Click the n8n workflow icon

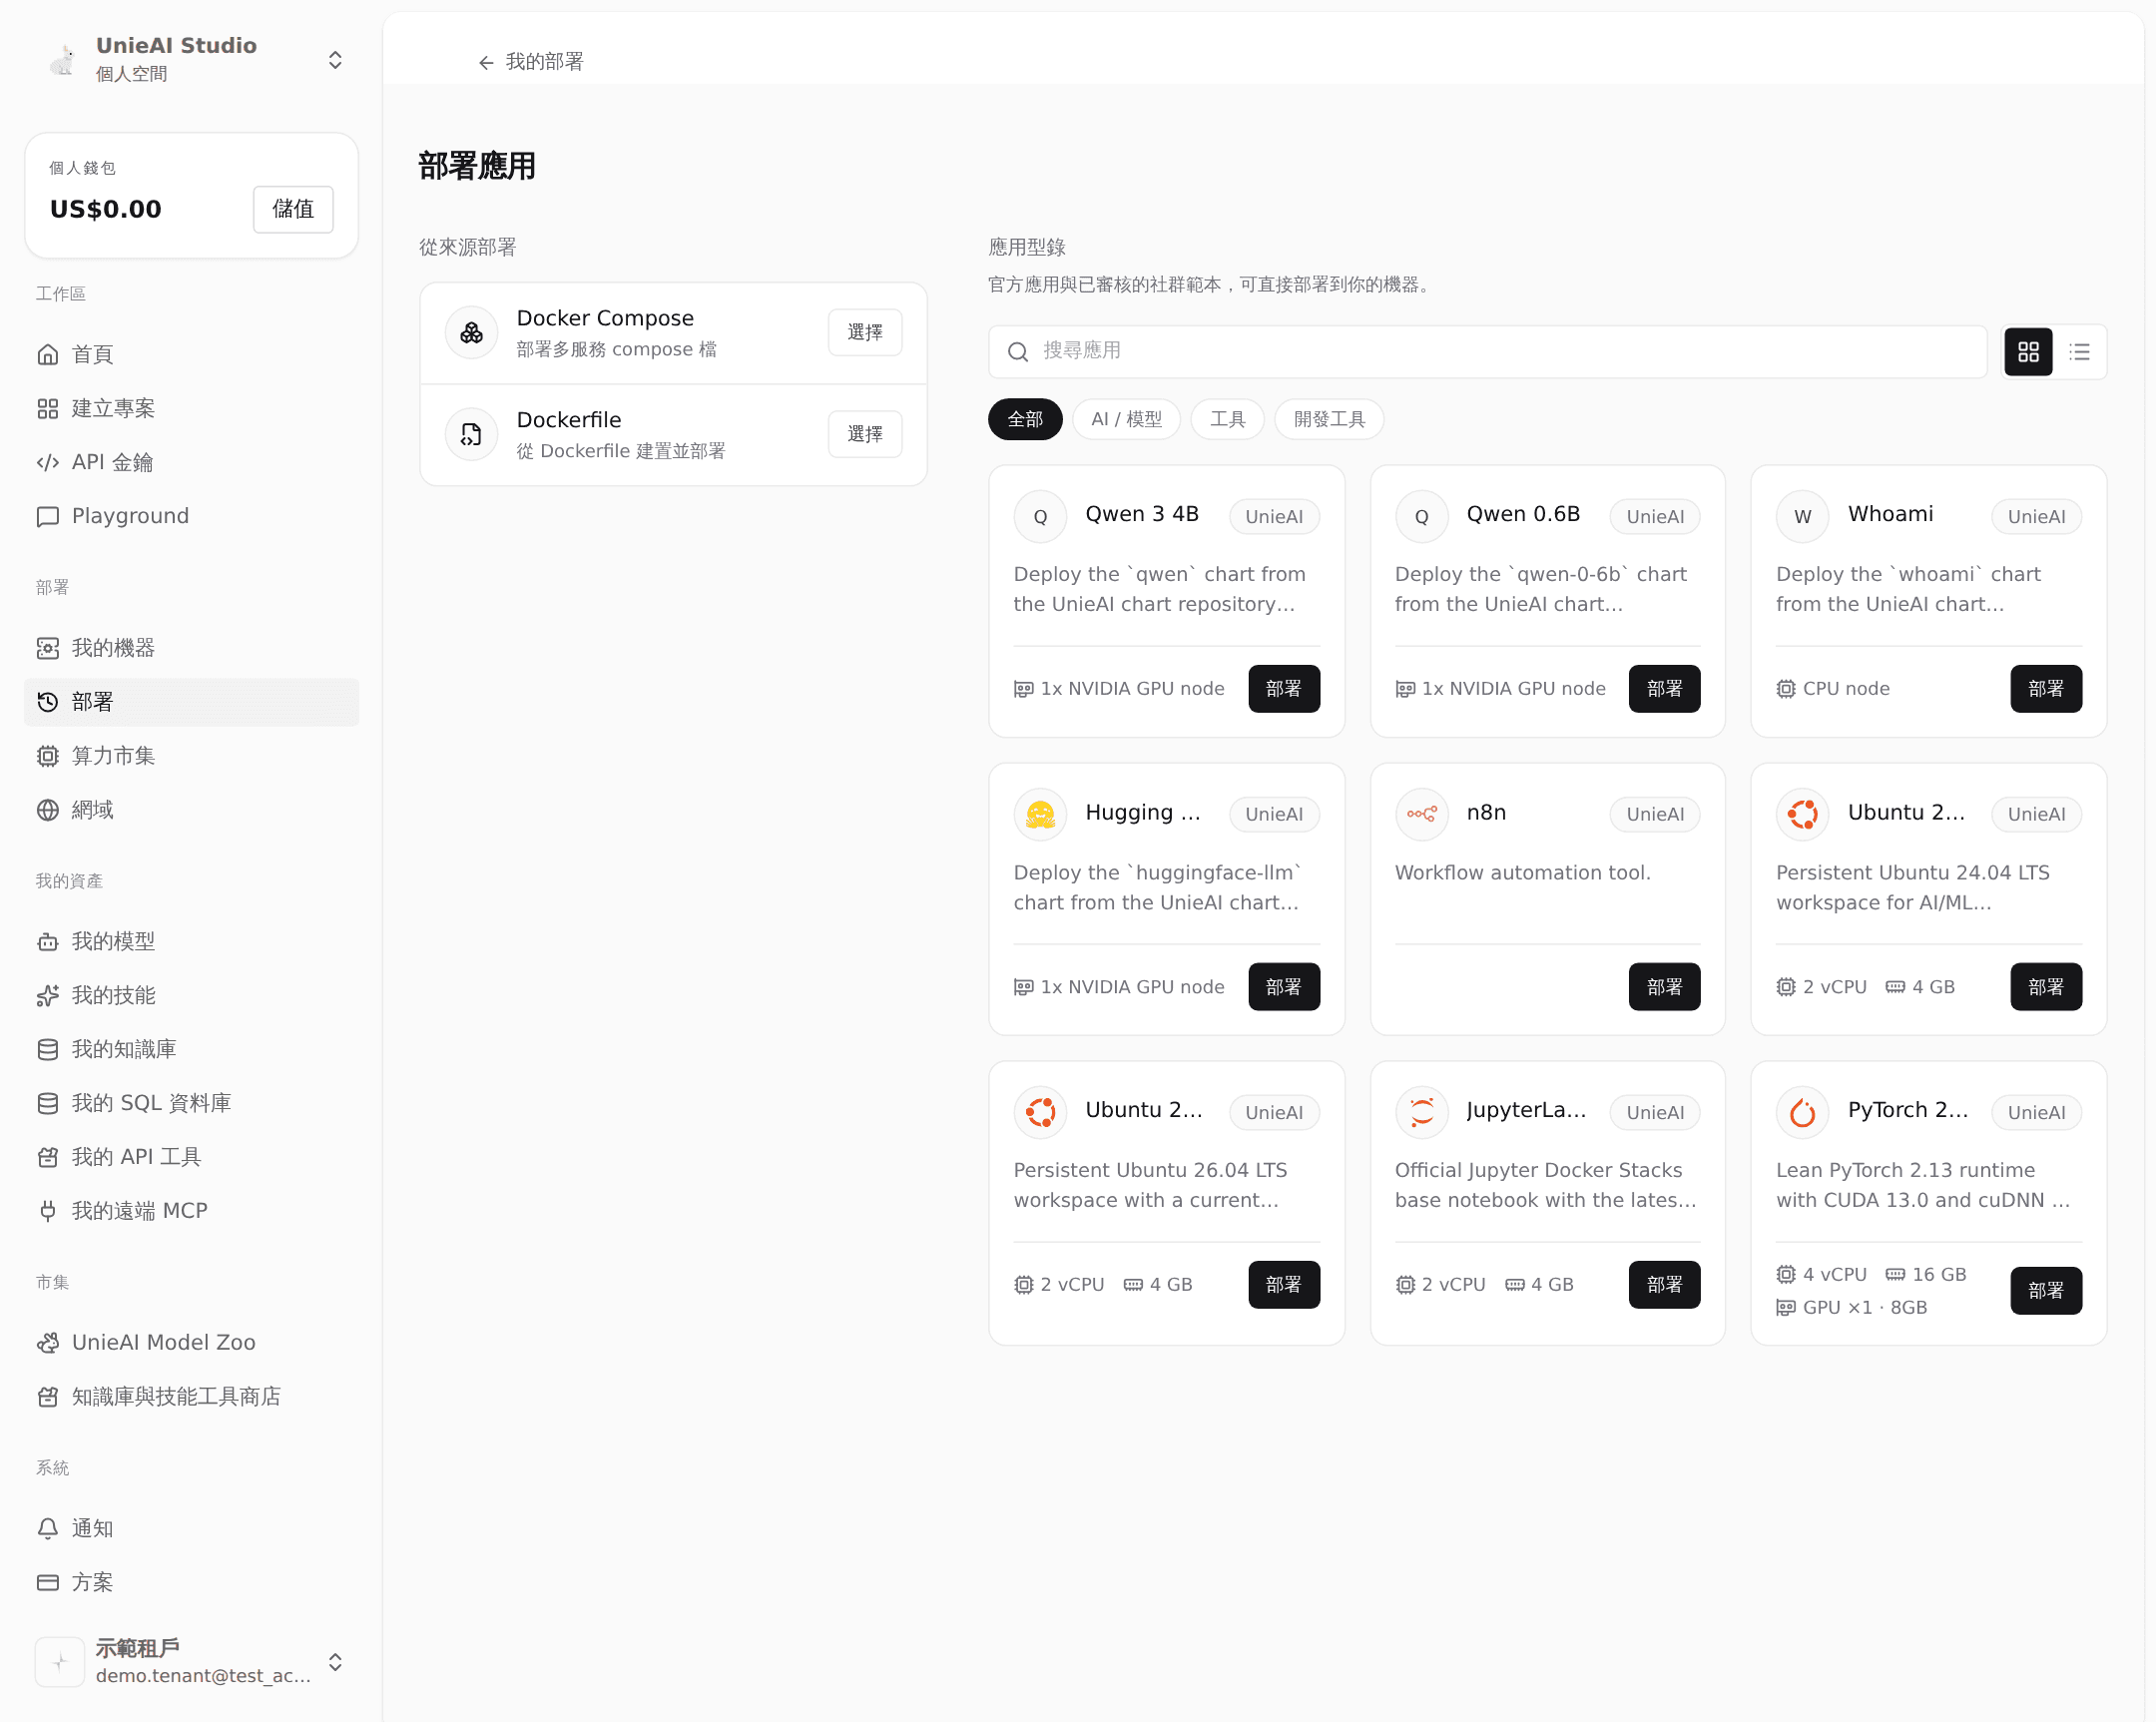coord(1421,814)
